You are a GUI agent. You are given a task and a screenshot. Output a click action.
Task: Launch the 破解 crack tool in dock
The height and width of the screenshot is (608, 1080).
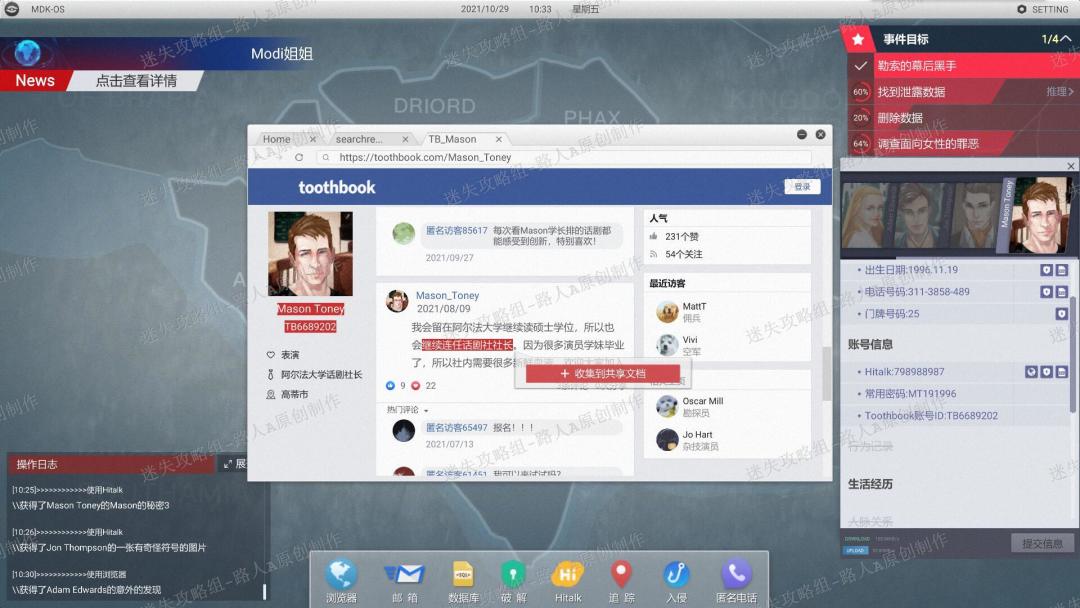pos(513,582)
